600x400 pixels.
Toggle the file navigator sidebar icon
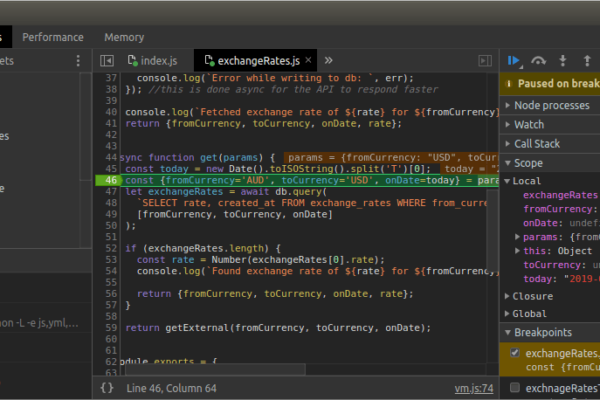point(107,60)
